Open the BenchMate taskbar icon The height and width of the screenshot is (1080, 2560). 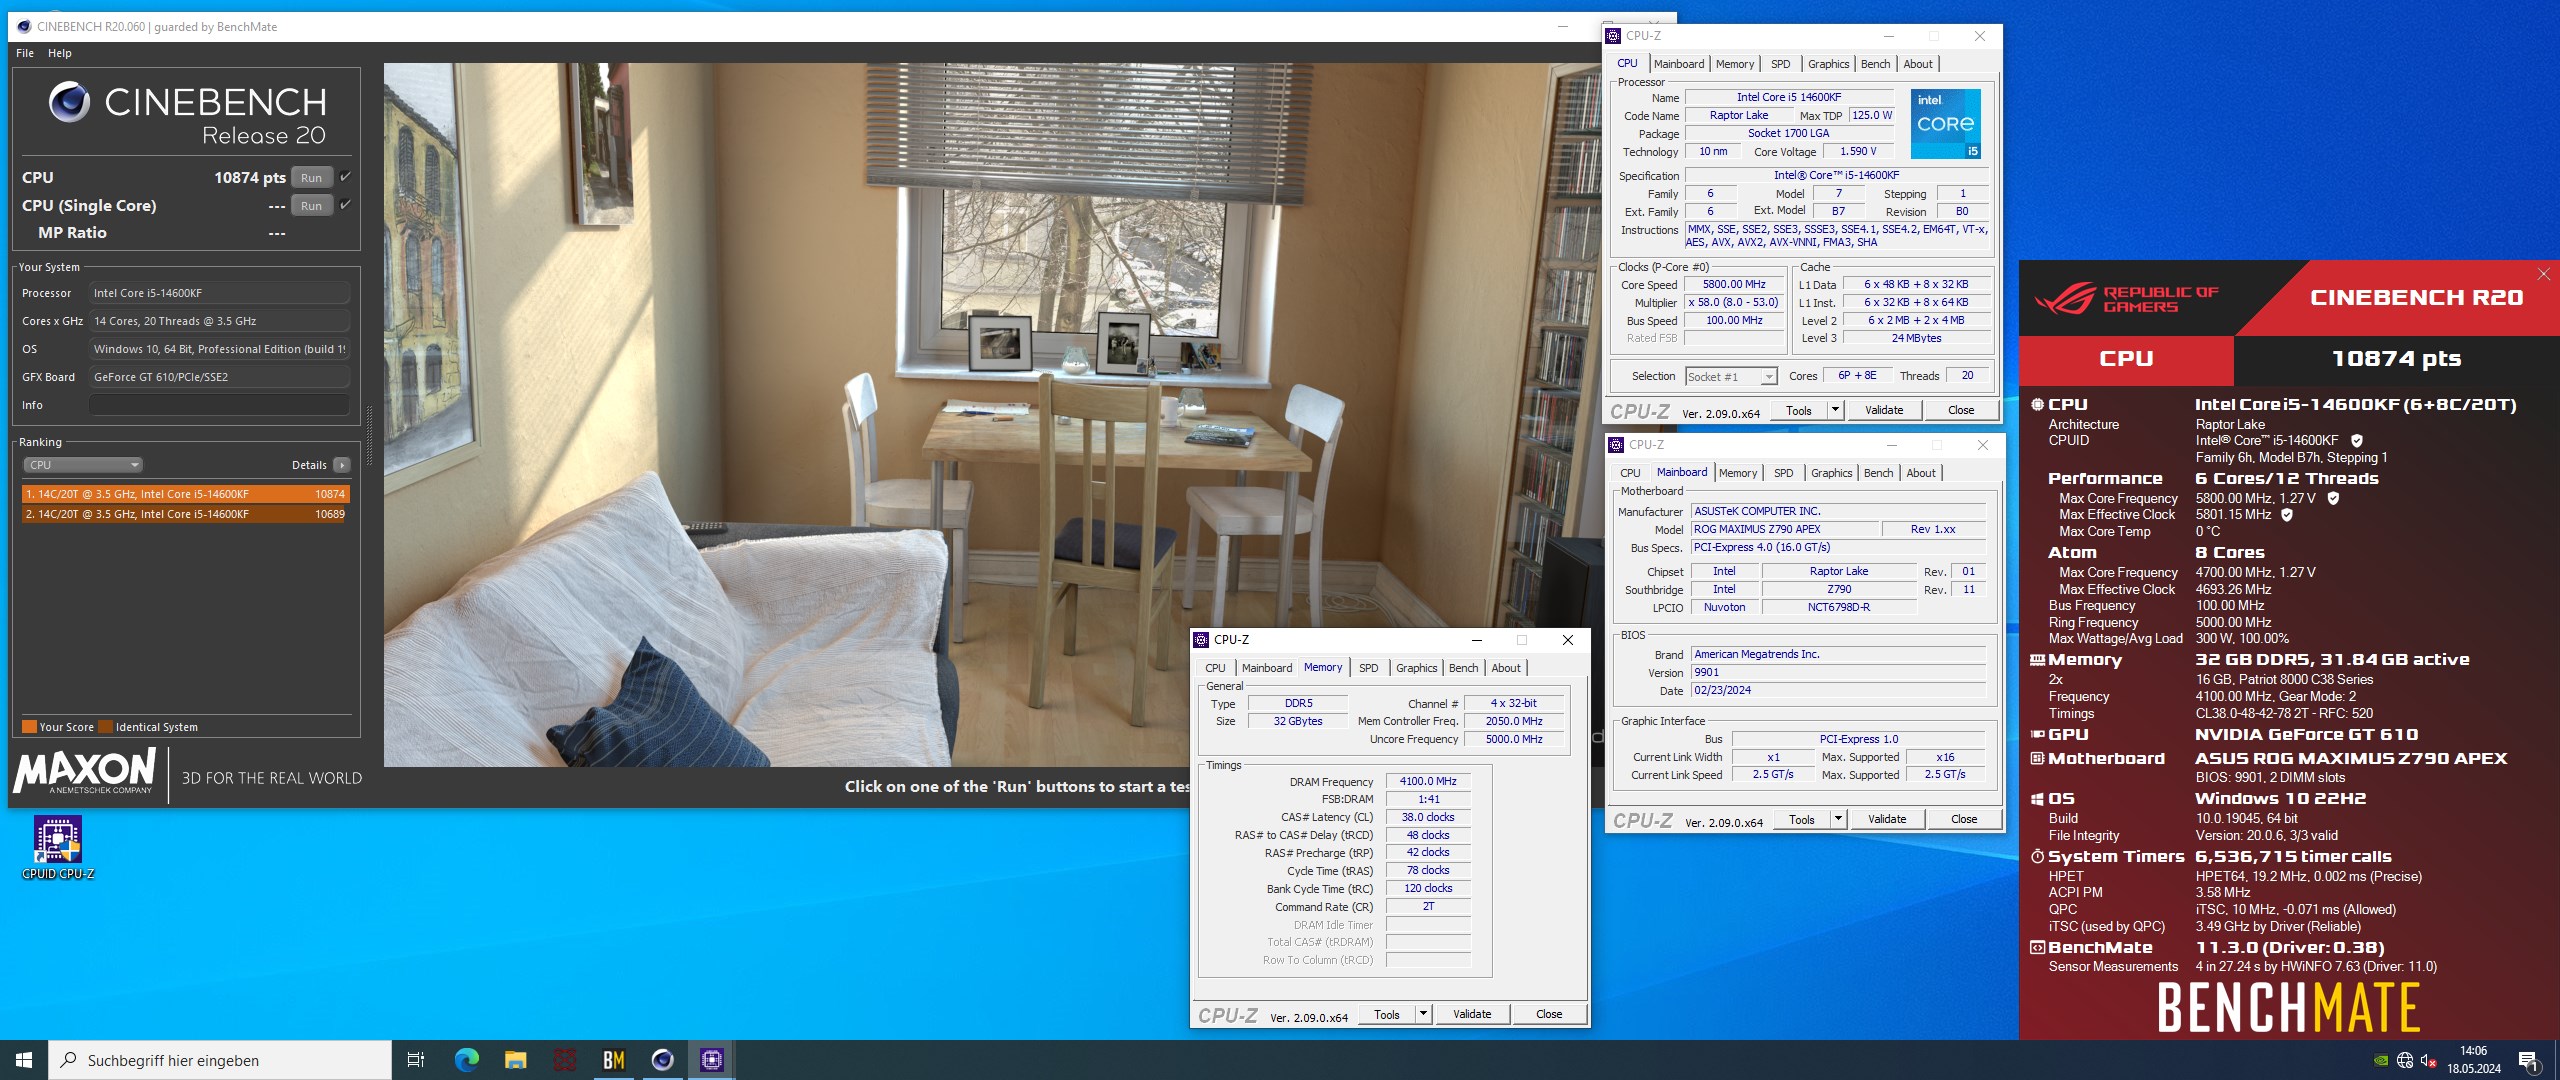(613, 1060)
